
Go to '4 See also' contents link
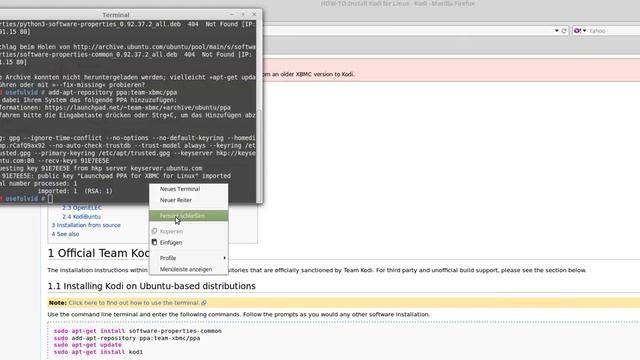(65, 234)
